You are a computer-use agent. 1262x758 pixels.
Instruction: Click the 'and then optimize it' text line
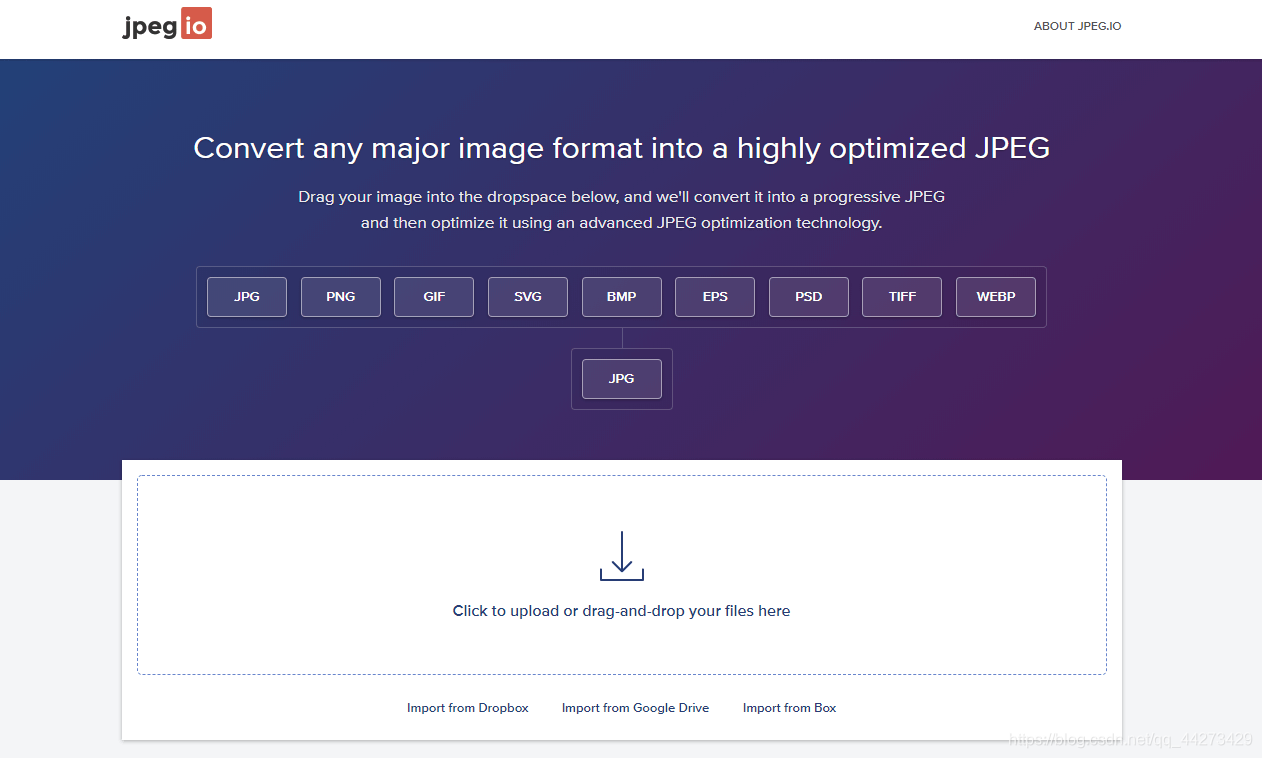pos(622,223)
